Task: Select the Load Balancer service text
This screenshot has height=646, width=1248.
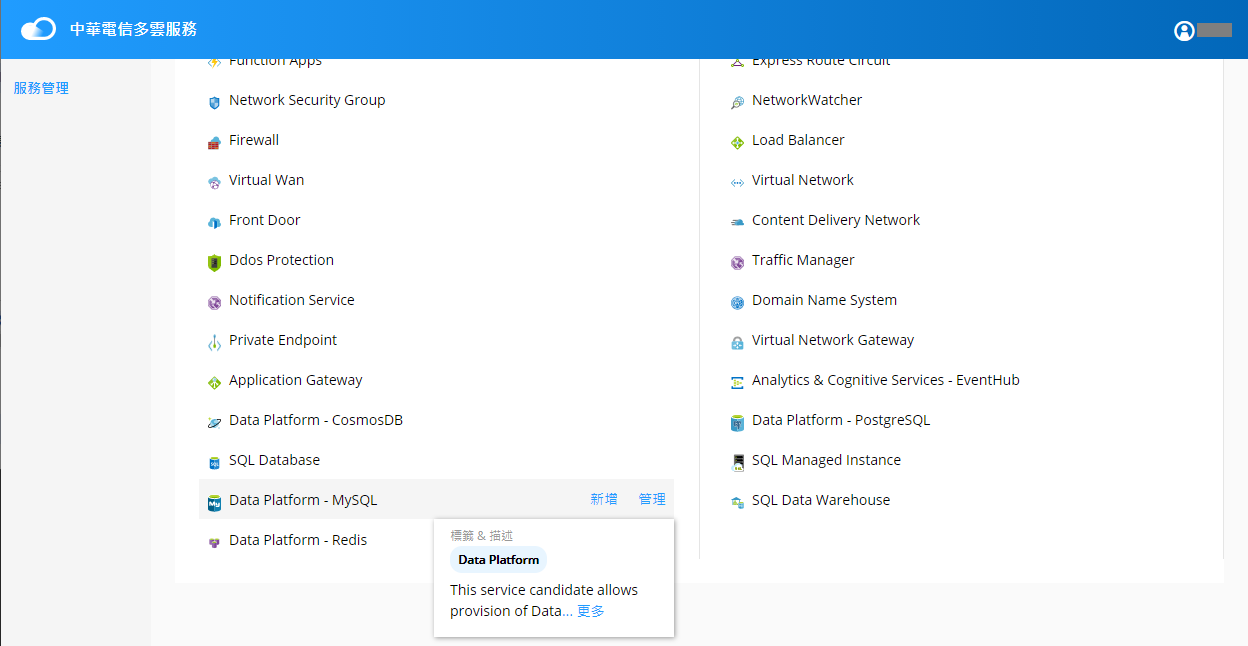Action: pos(798,140)
